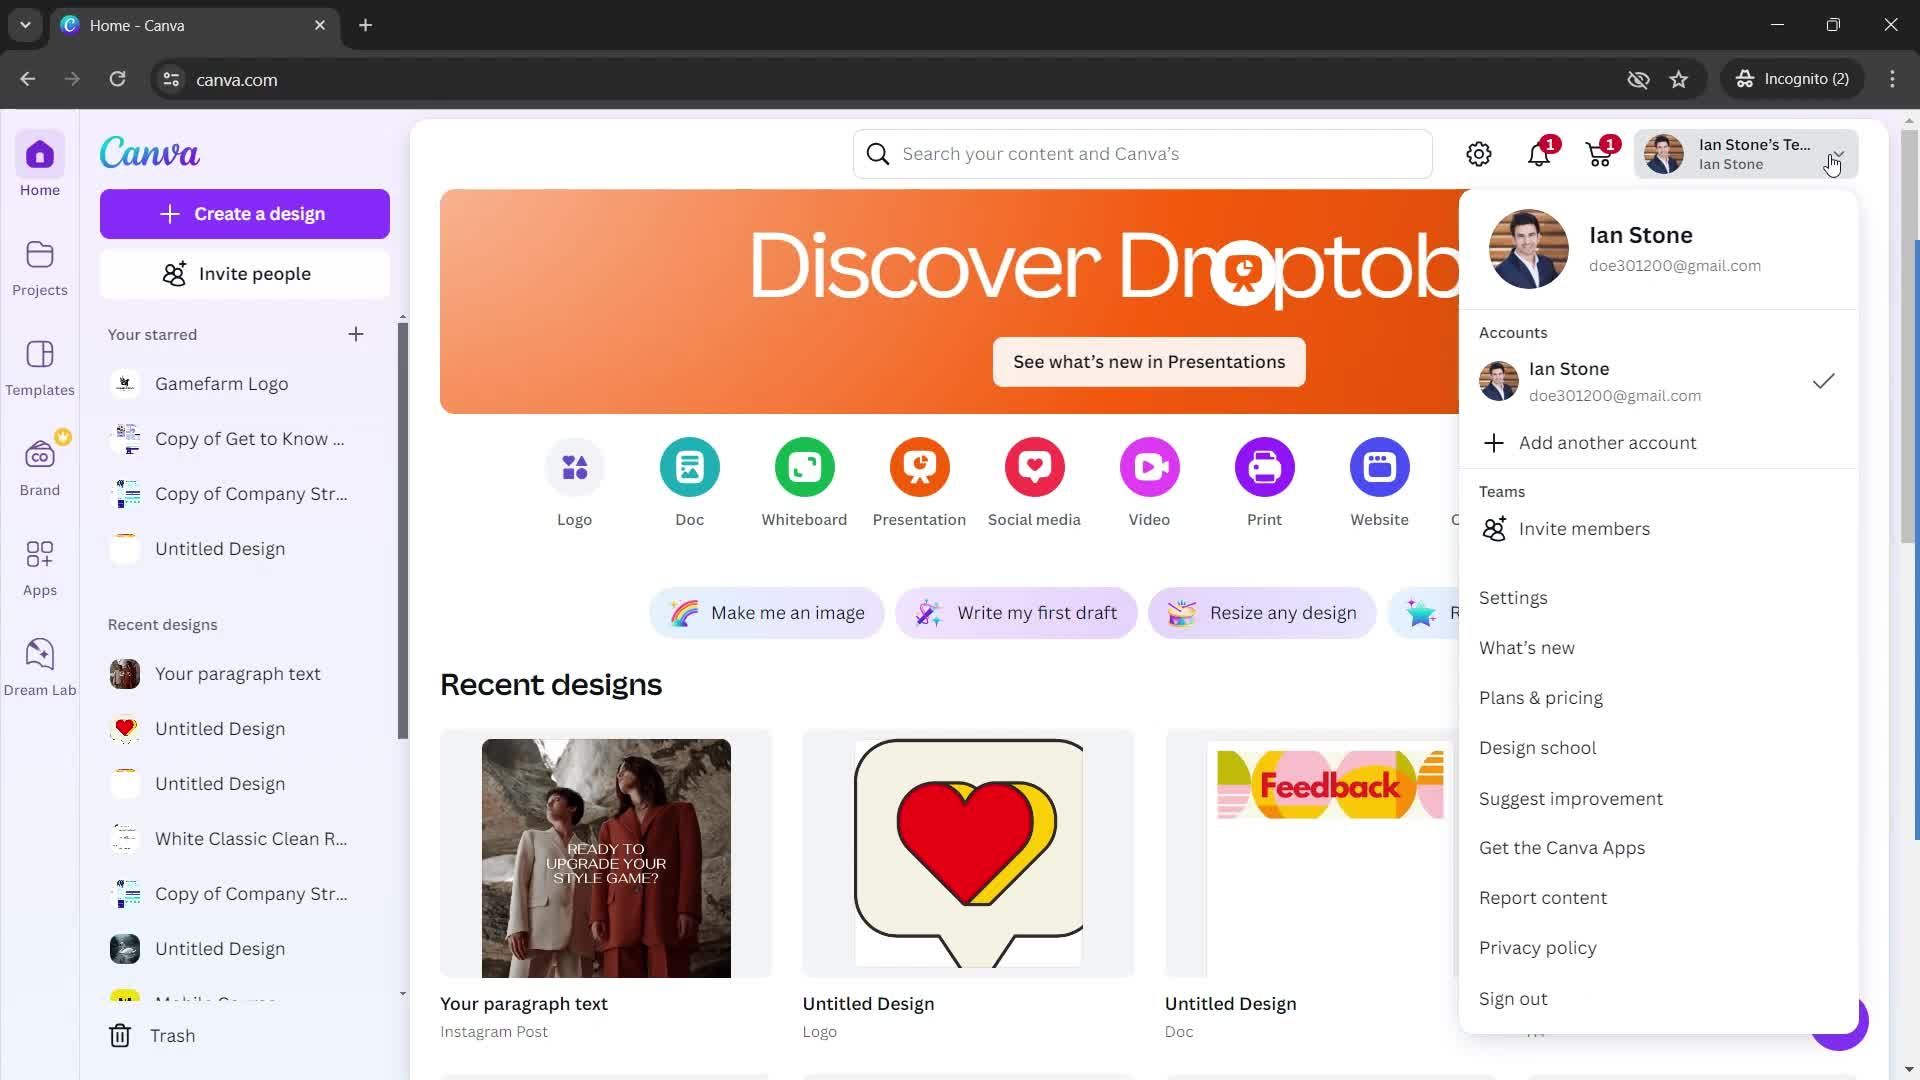Click the shopping cart icon
Screen dimensions: 1920x1080
[x=1600, y=153]
